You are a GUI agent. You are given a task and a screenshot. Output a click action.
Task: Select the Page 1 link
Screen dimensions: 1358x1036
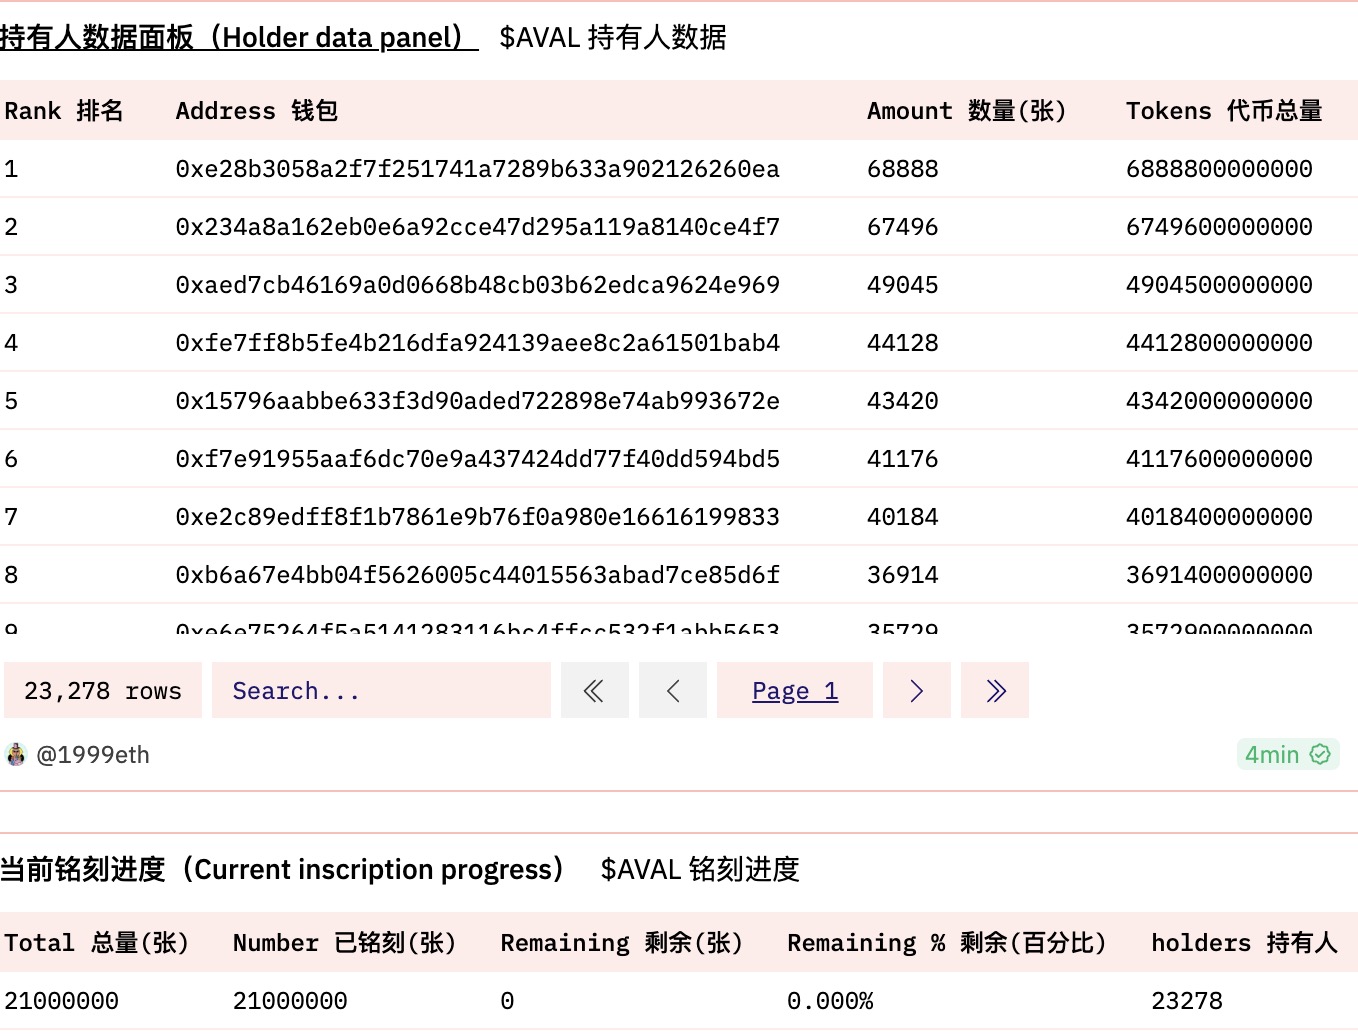[795, 690]
